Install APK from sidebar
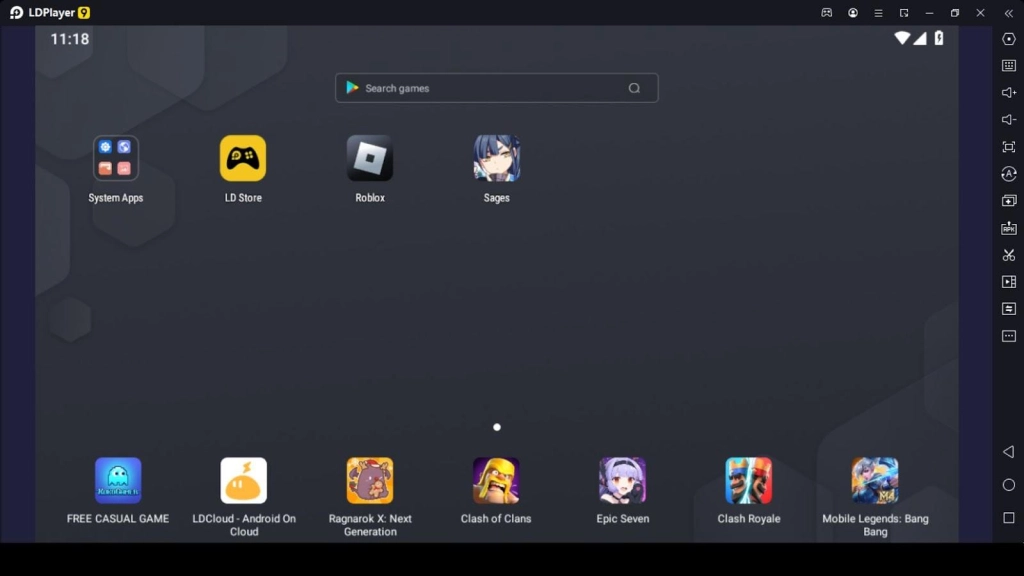 1009,228
